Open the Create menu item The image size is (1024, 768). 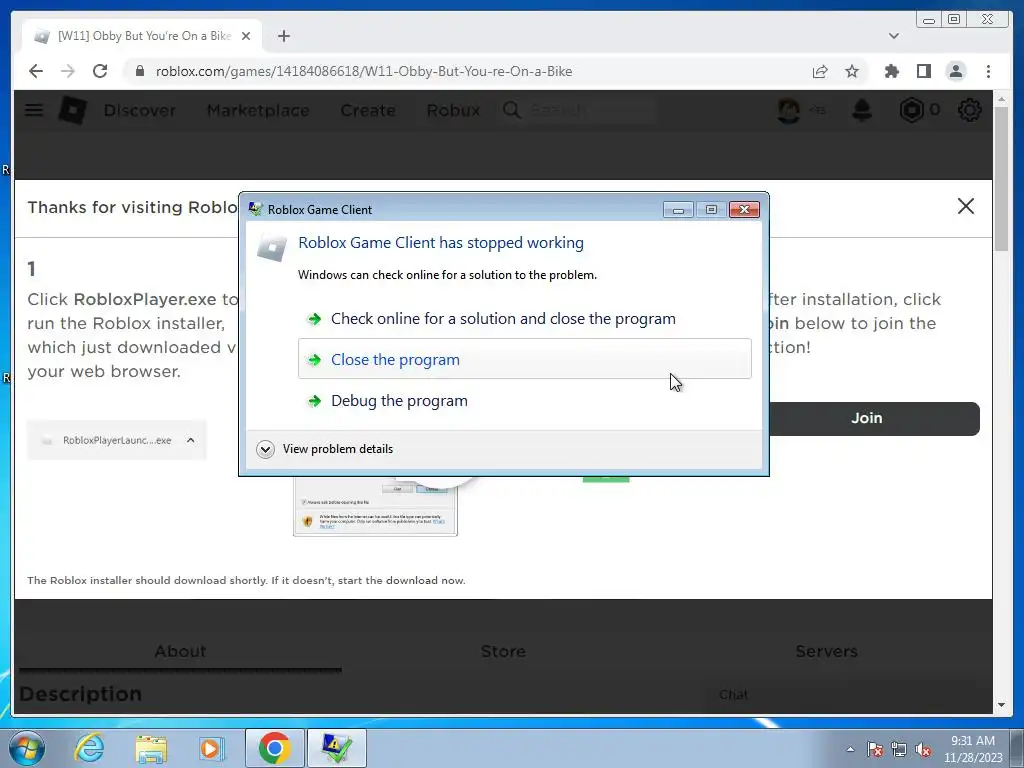point(368,110)
